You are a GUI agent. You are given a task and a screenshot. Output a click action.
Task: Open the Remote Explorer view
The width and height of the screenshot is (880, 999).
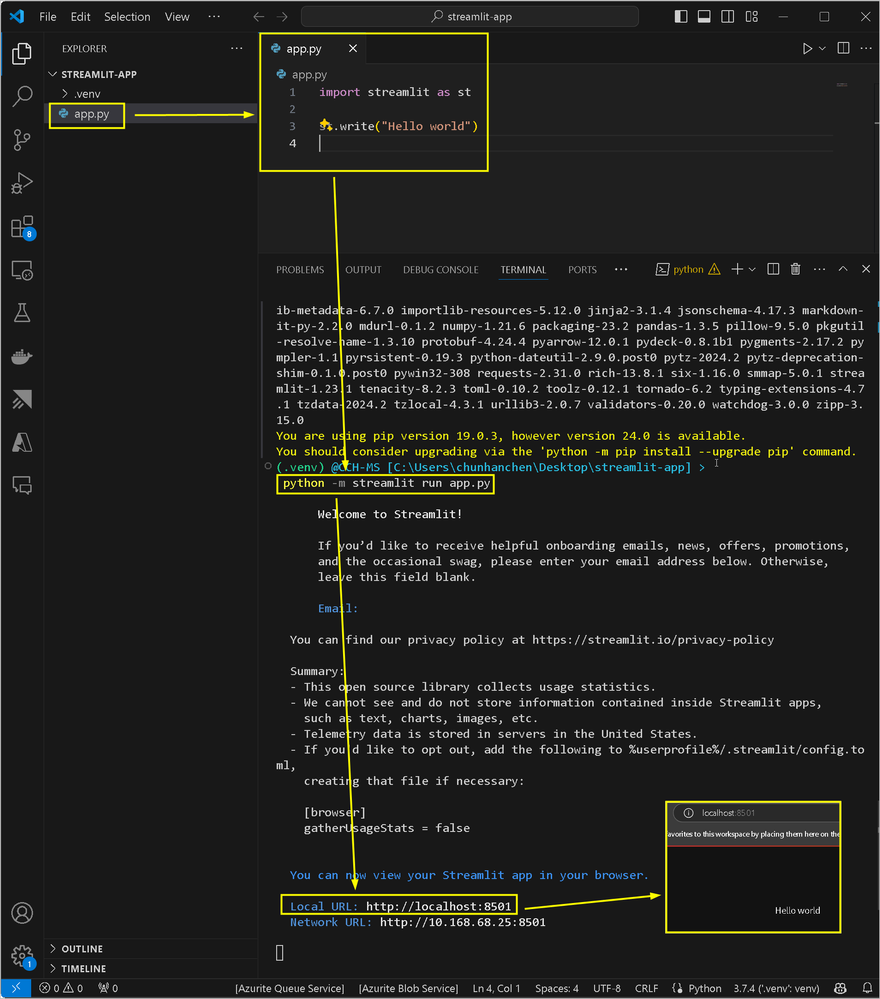coord(22,270)
